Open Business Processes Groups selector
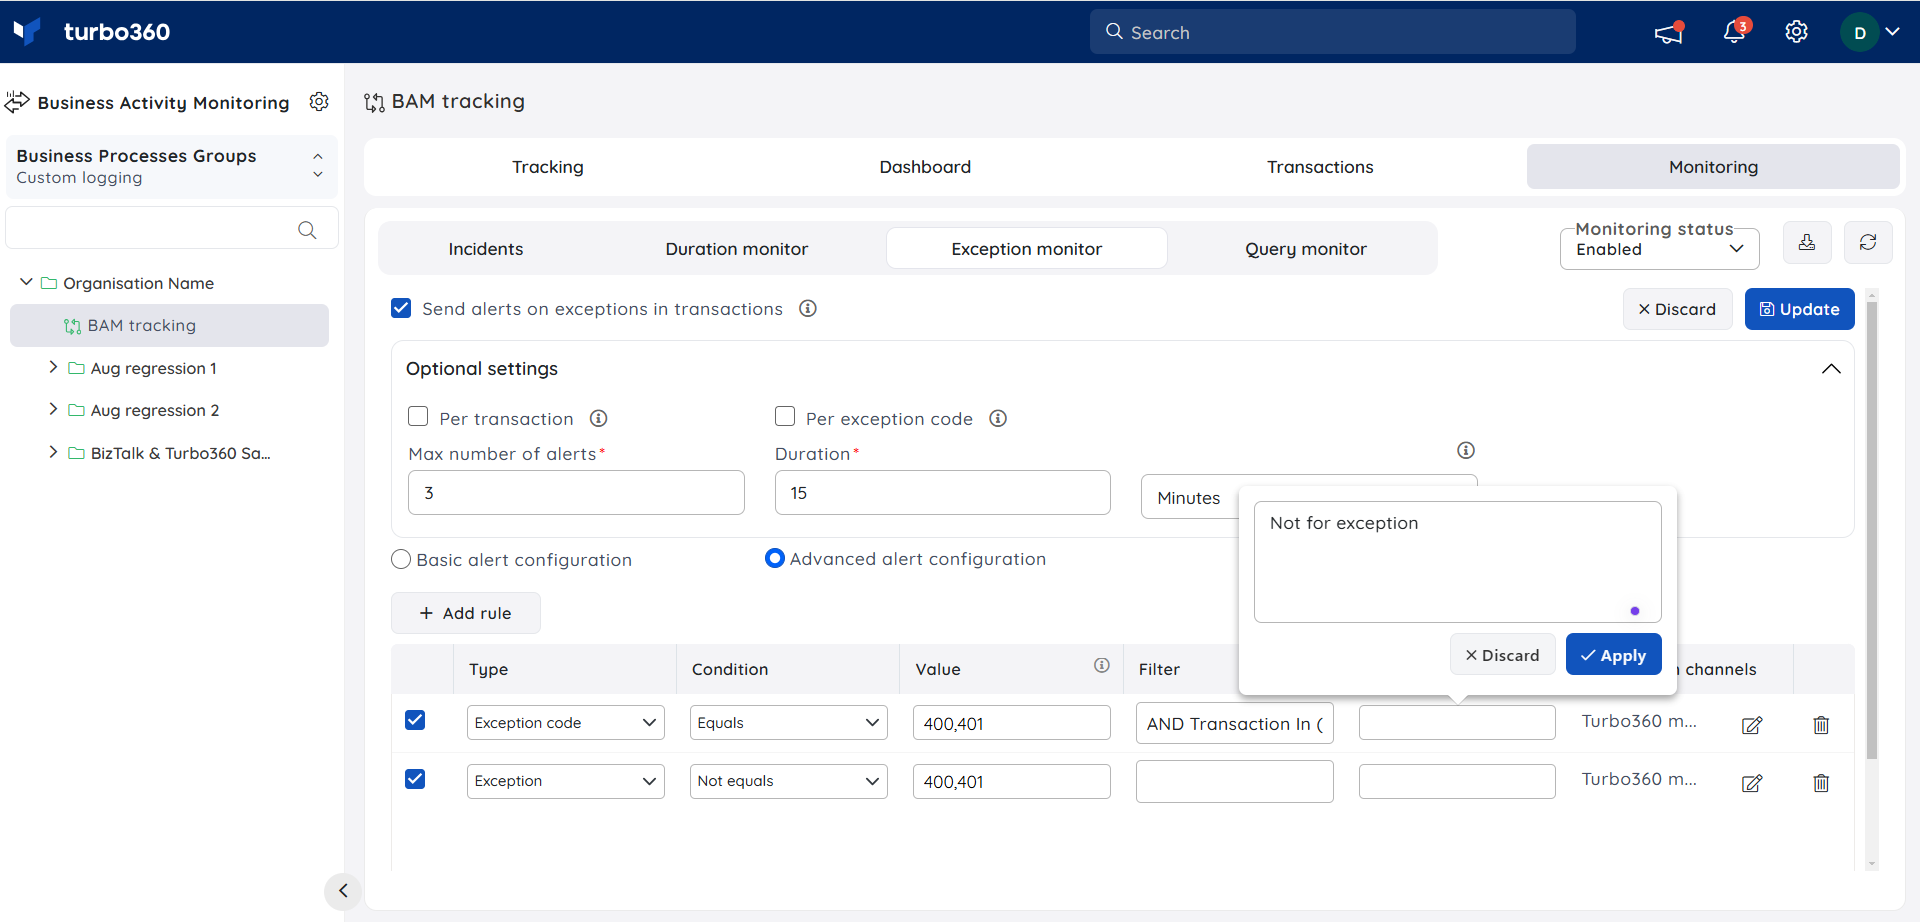 [x=172, y=166]
